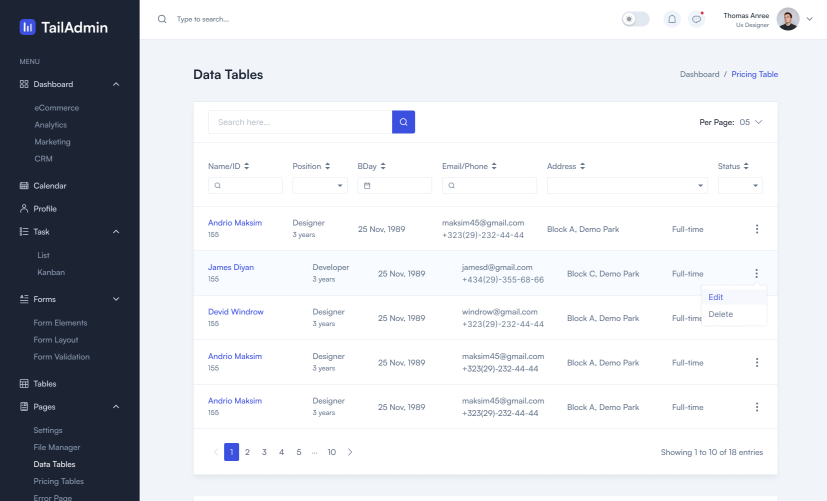Toggle the Forms submenu chevron
827x501 pixels.
tap(116, 299)
